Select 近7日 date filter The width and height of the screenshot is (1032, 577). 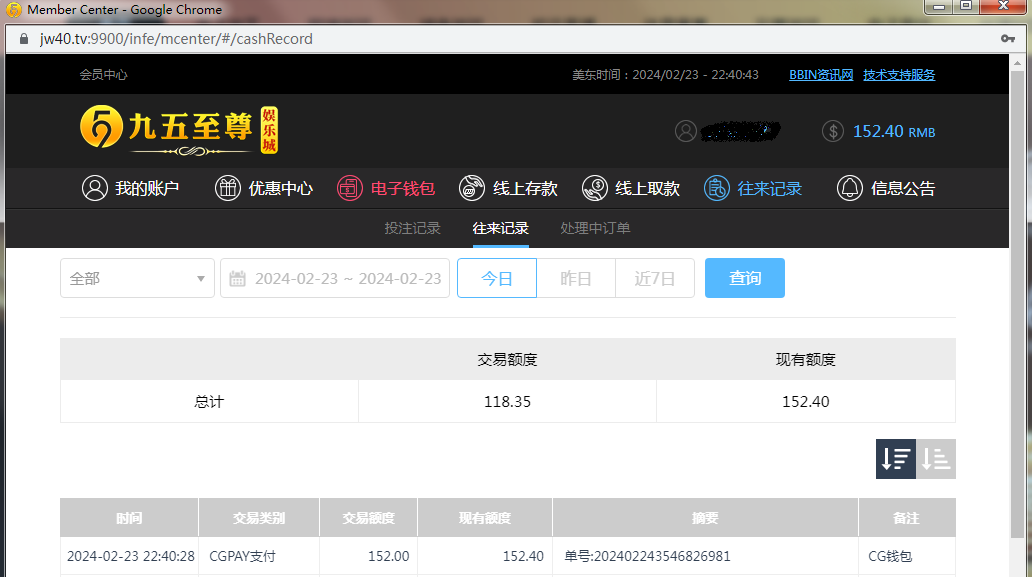point(655,278)
